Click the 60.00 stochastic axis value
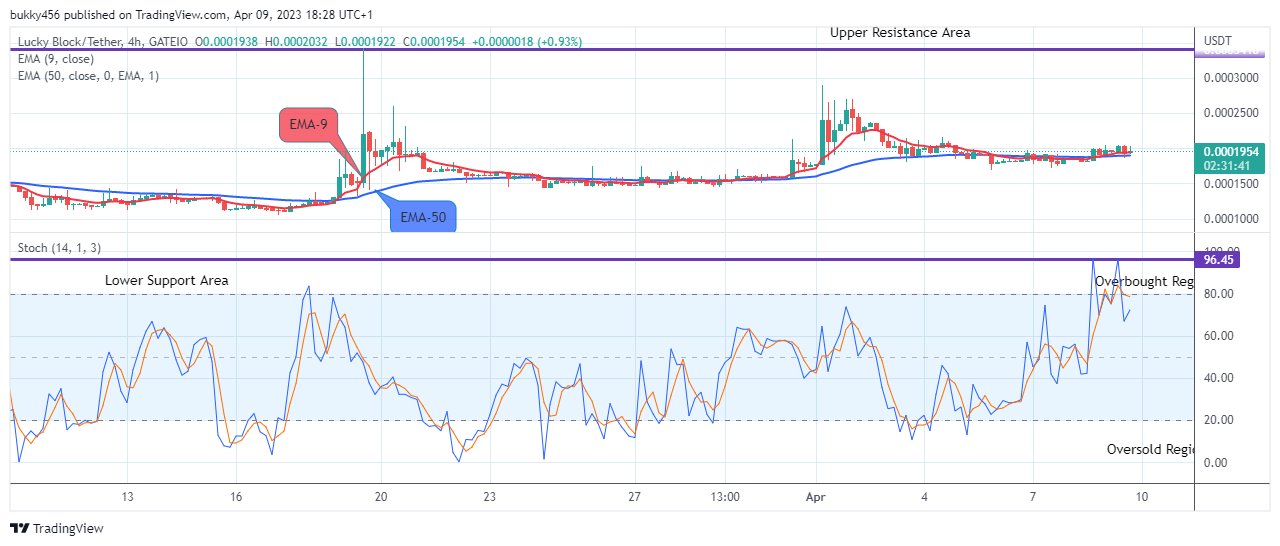The image size is (1280, 546). (x=1219, y=336)
